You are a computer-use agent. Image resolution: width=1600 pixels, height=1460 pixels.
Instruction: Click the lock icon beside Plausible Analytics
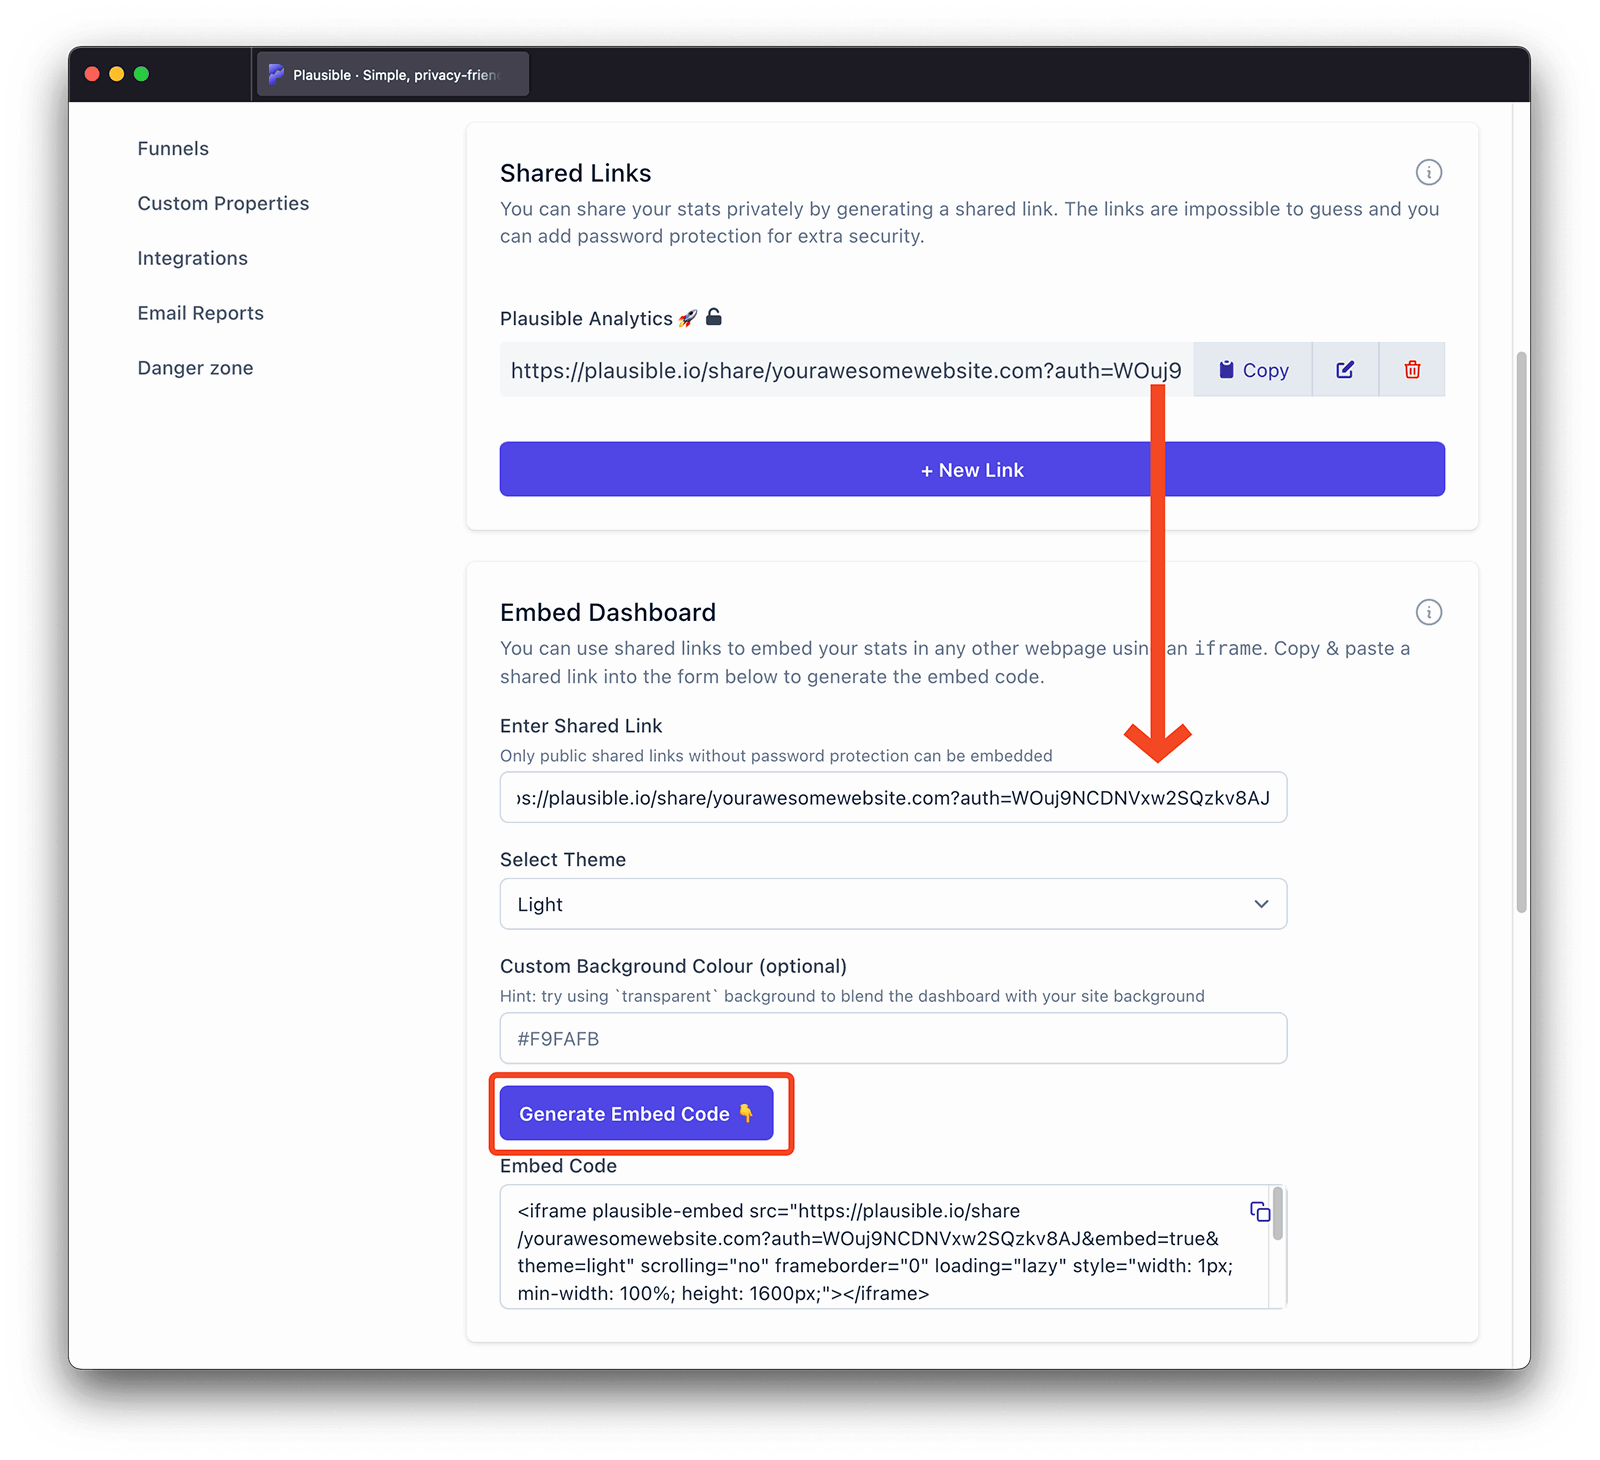713,317
